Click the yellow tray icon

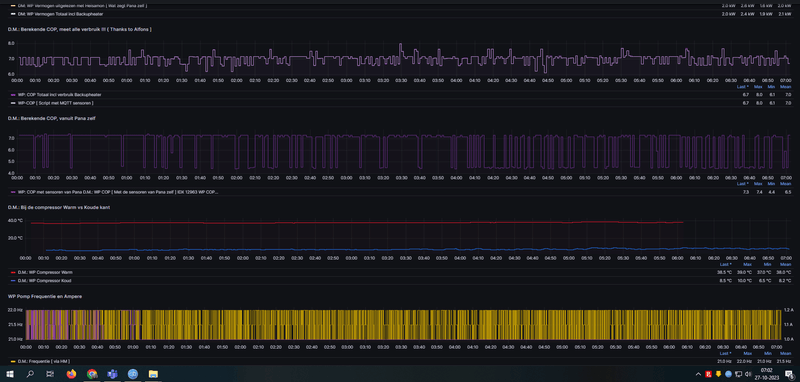click(x=718, y=374)
